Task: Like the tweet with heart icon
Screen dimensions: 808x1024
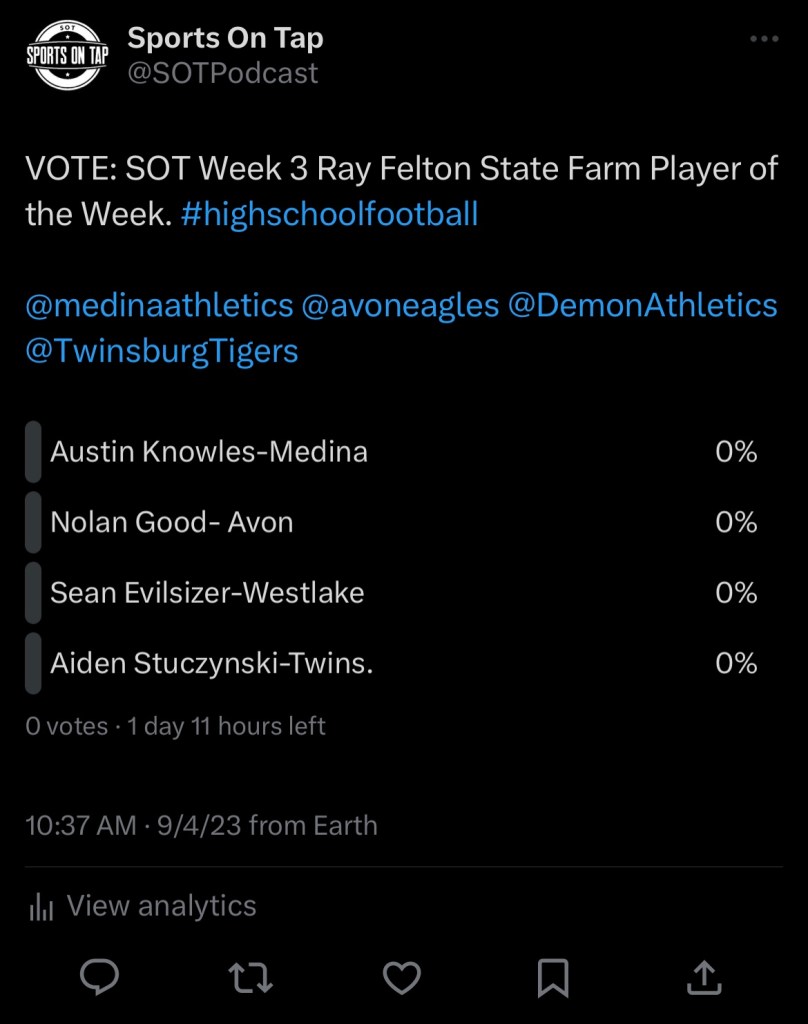Action: [401, 976]
